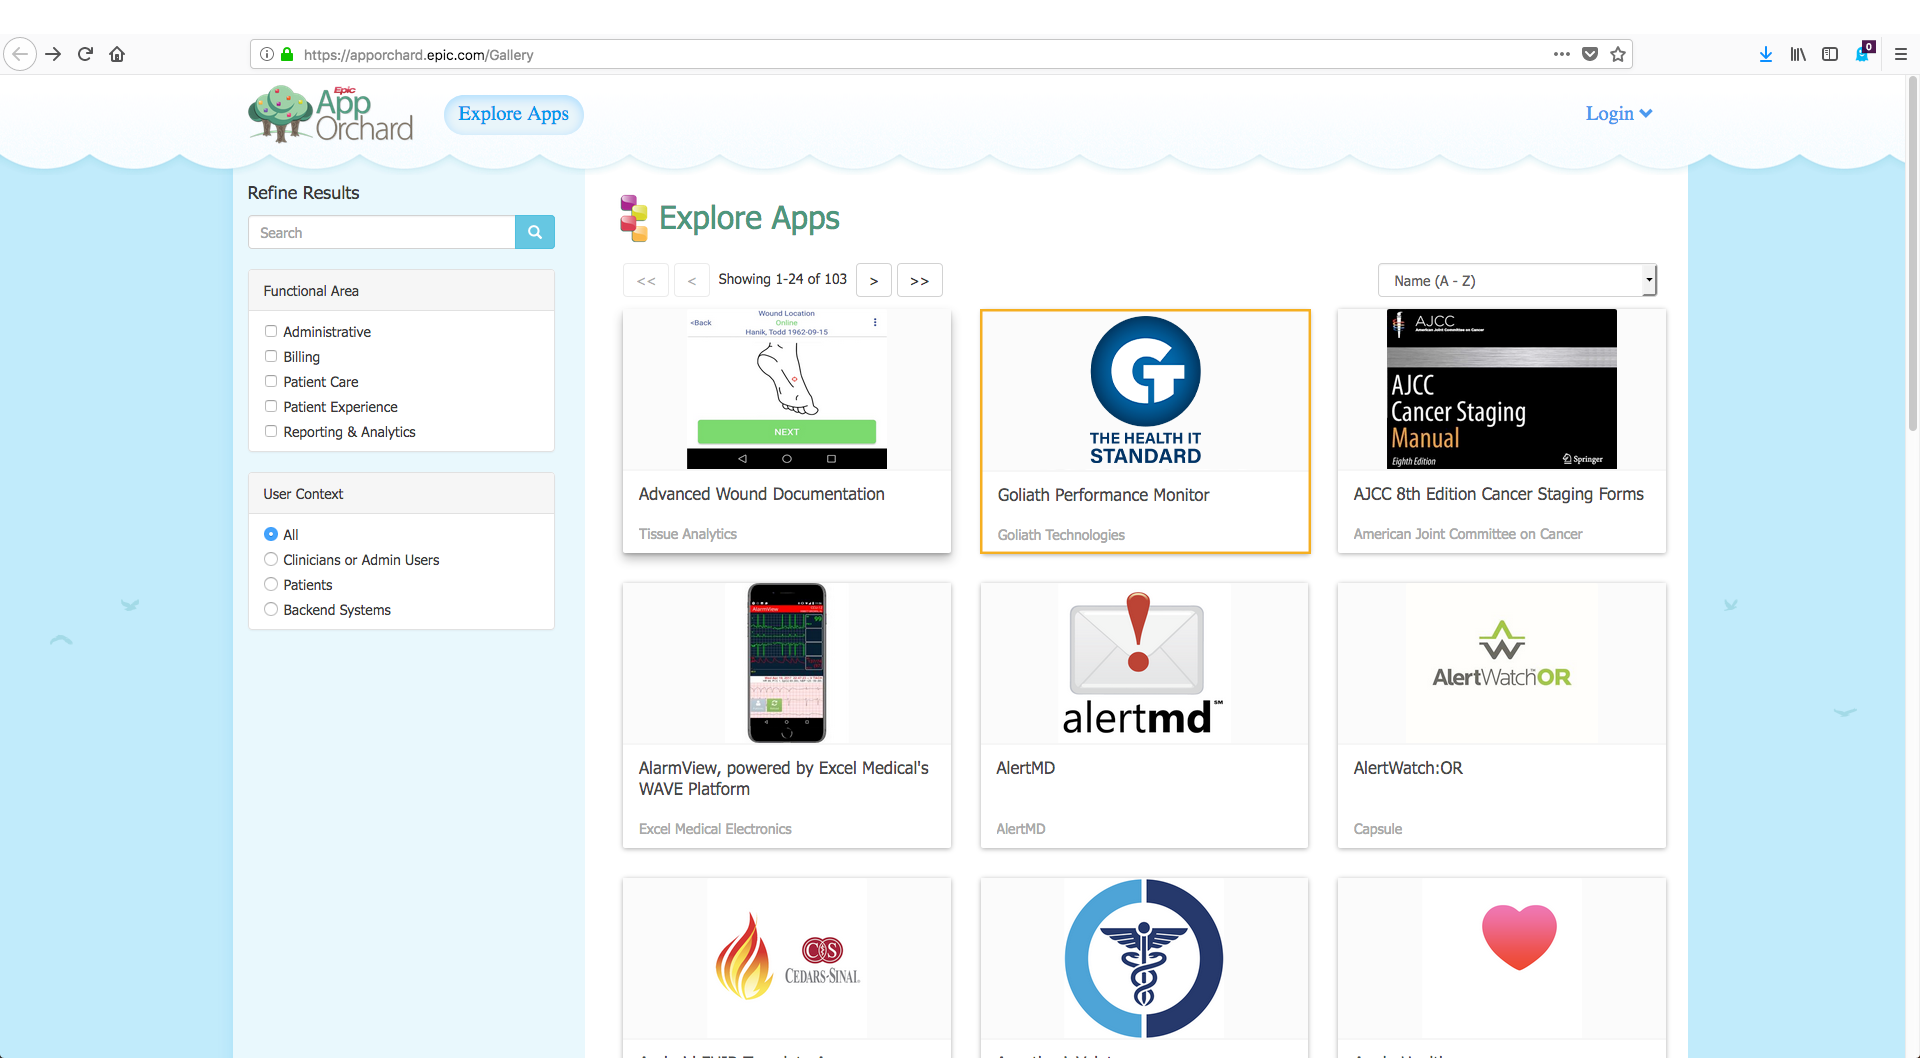Tick the Patient Experience checkbox

(x=270, y=406)
